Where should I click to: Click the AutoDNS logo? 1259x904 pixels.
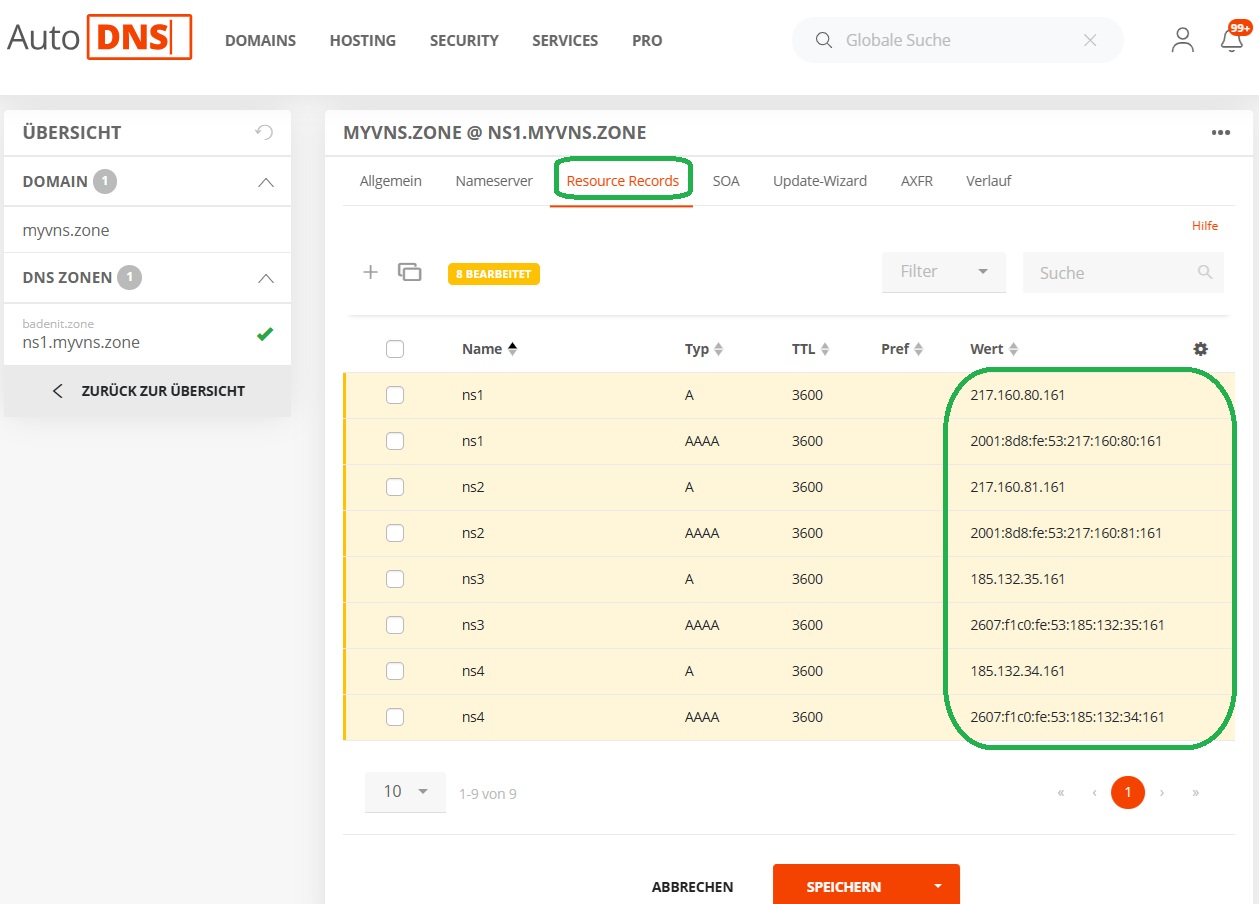(x=99, y=38)
